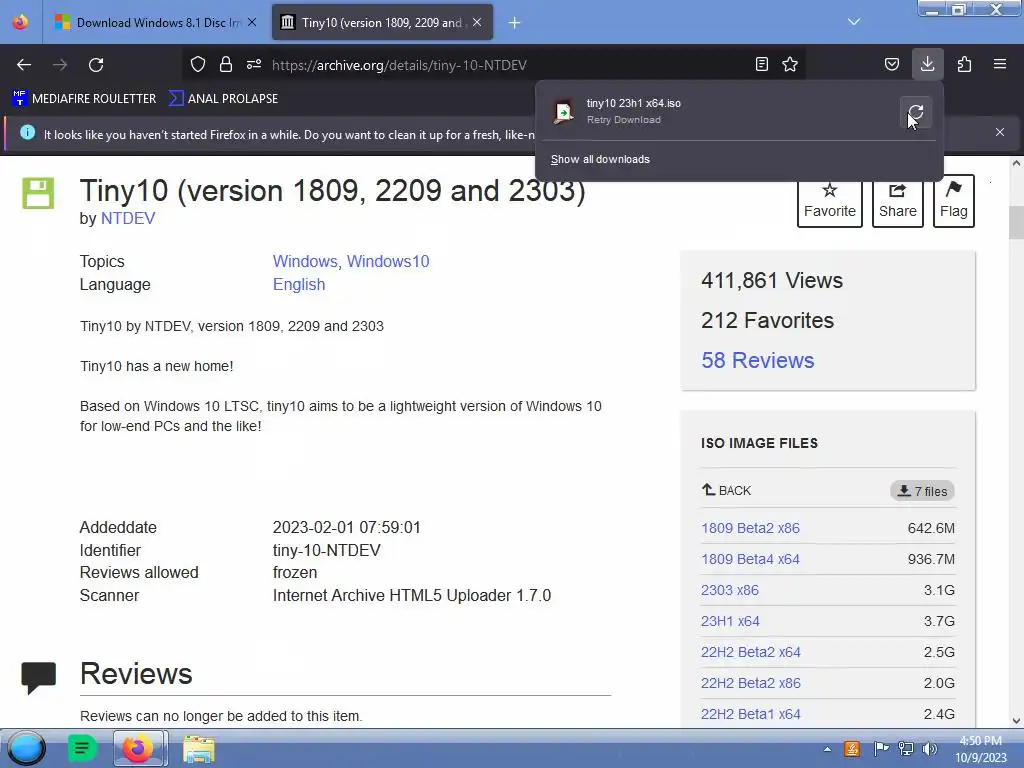Open the extensions puzzle icon

(964, 64)
